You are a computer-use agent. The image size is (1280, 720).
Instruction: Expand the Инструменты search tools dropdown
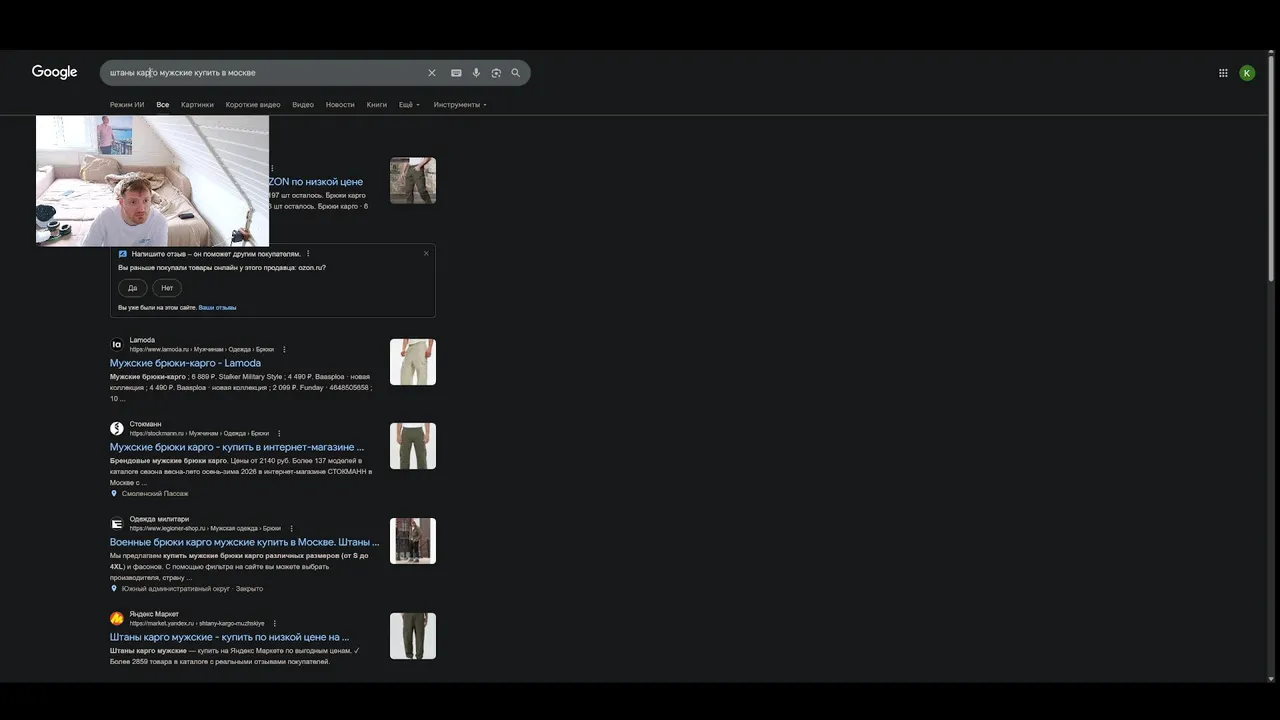(x=460, y=105)
